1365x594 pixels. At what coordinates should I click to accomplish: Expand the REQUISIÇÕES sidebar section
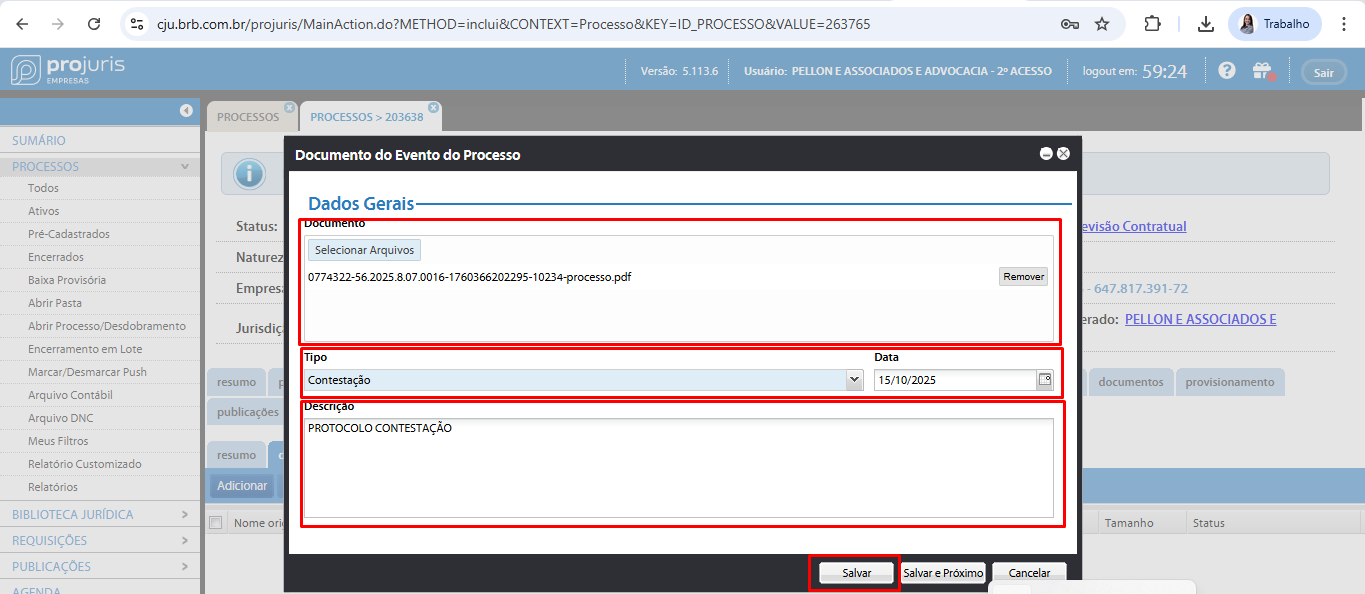(184, 540)
